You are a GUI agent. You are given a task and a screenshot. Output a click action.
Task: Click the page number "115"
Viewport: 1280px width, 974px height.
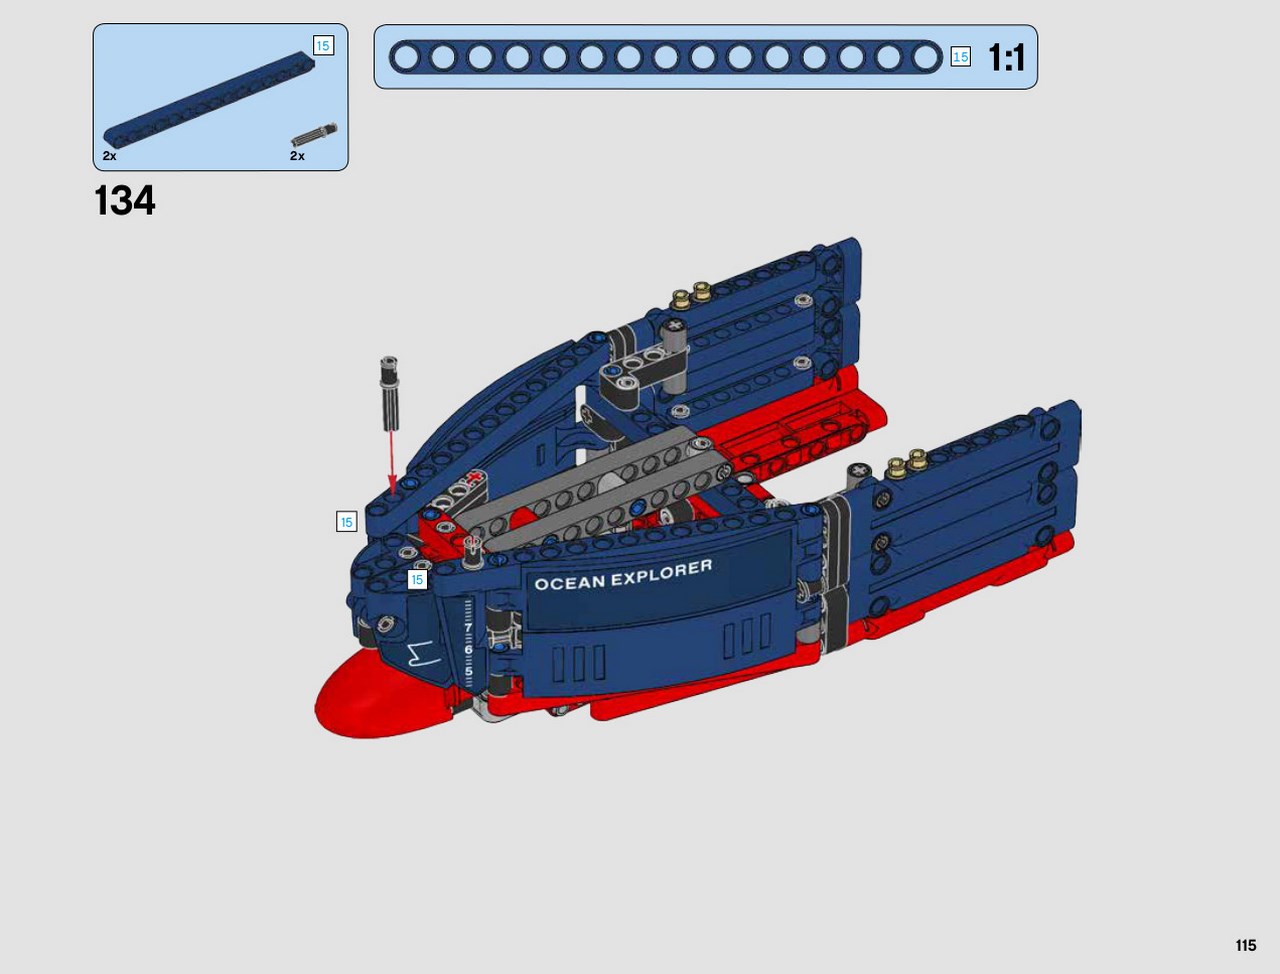click(1245, 946)
